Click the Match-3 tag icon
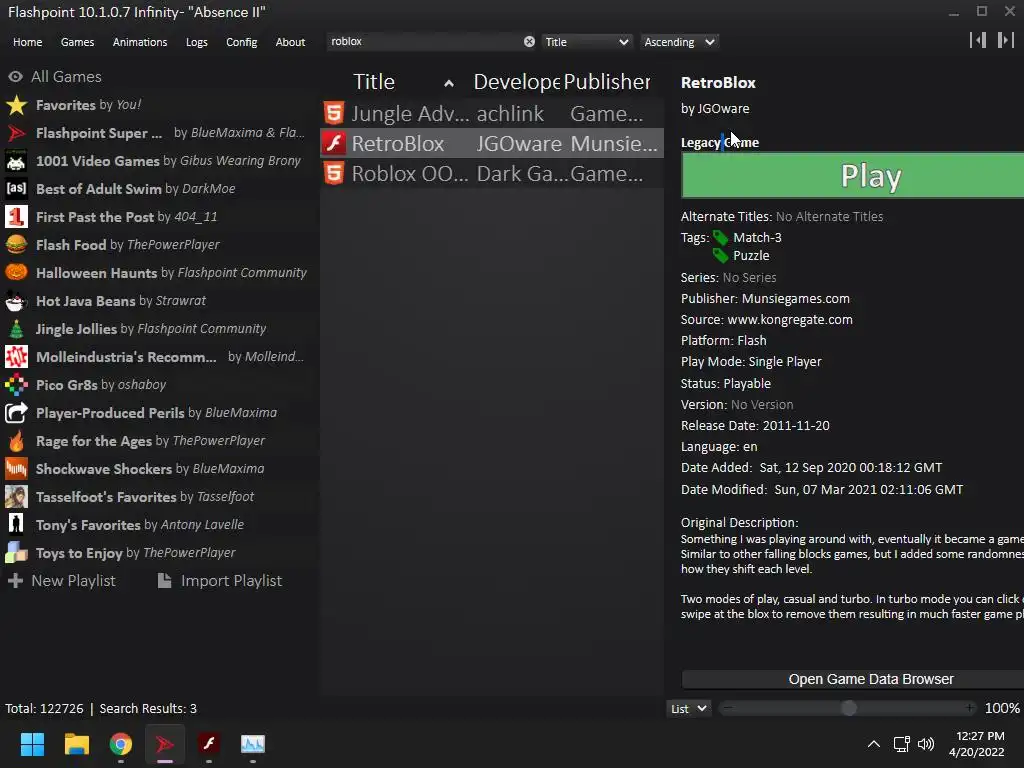Viewport: 1024px width, 768px height. tap(720, 238)
